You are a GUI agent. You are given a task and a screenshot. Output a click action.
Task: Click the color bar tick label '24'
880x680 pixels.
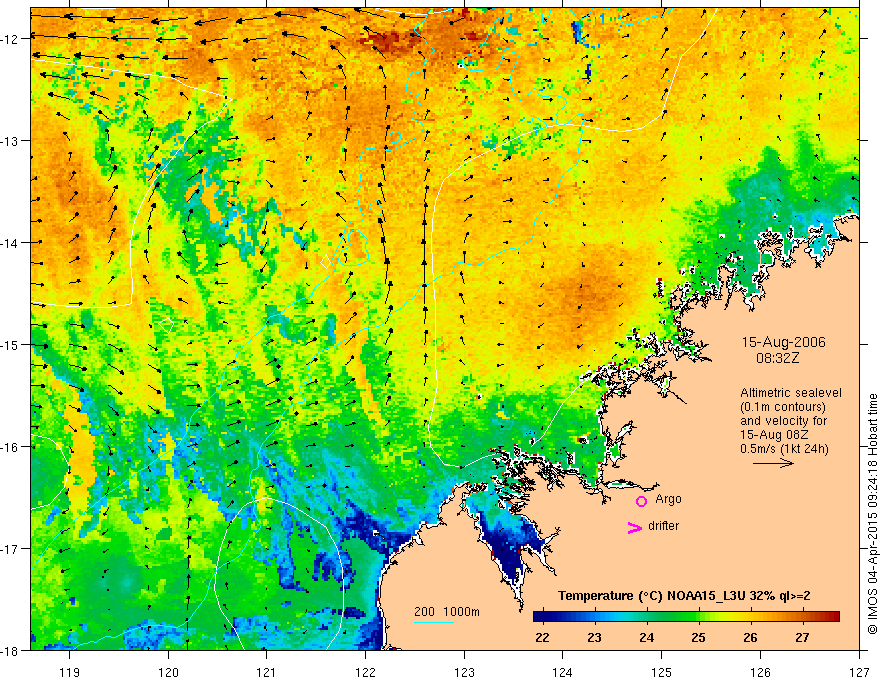coord(647,638)
